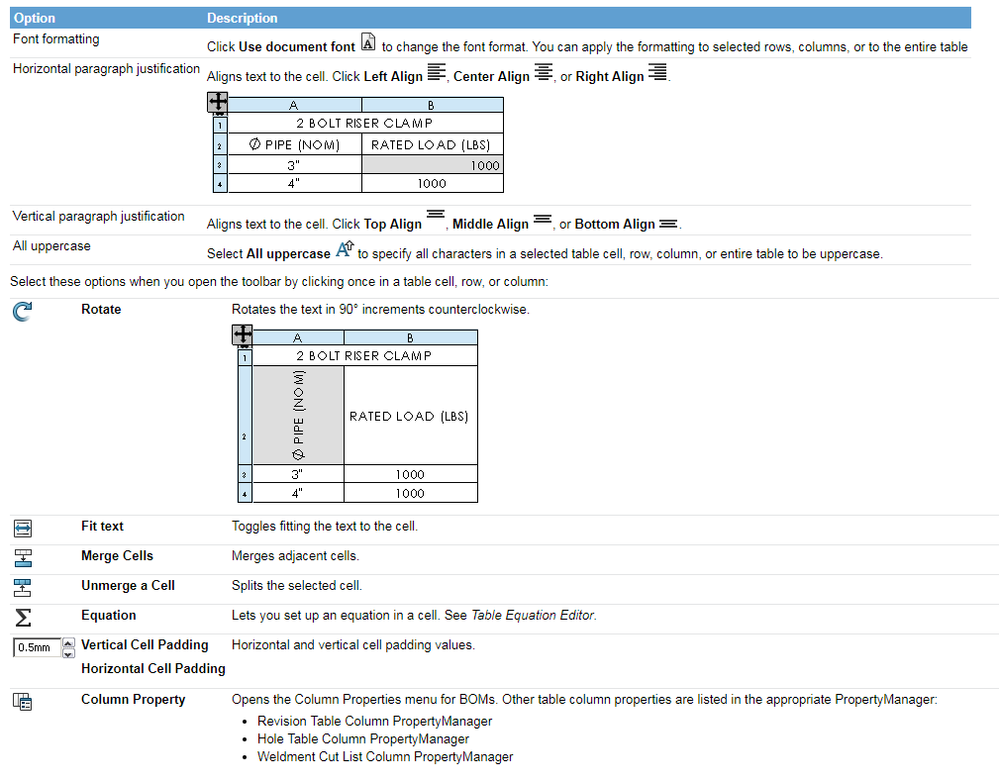Click the Rotate text icon
Screen dimensions: 999x766
(22, 311)
